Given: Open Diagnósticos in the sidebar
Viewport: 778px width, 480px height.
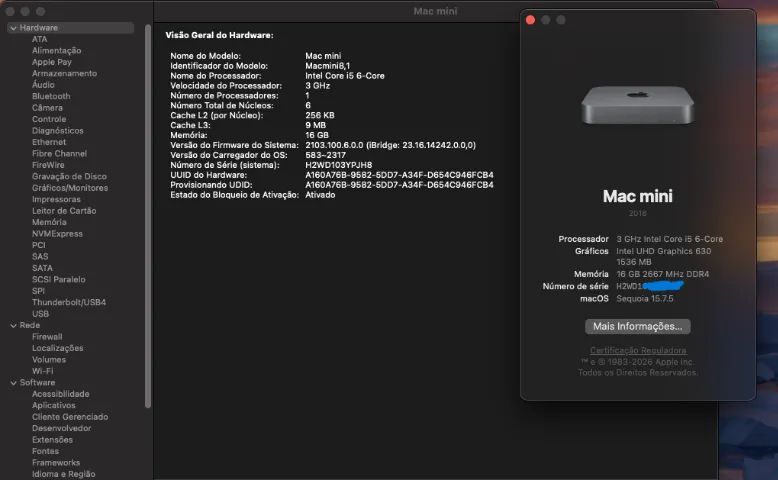Looking at the screenshot, I should [x=58, y=131].
